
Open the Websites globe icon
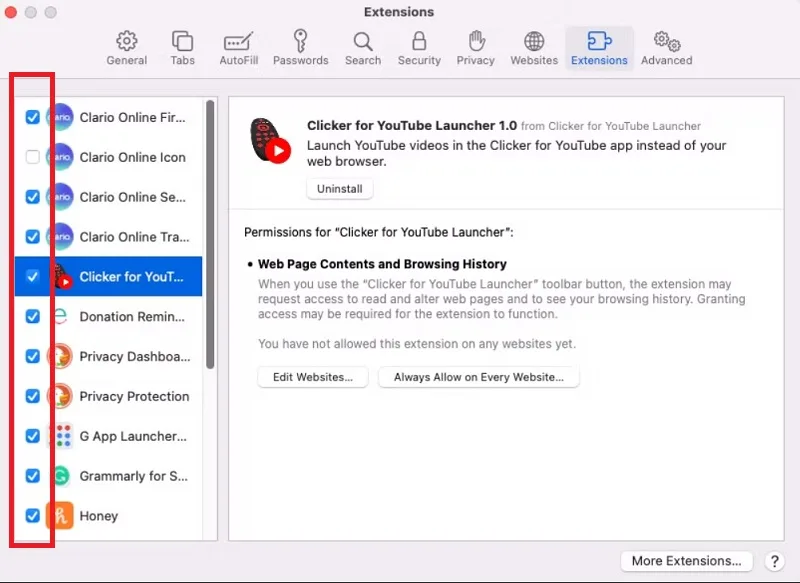[x=534, y=41]
